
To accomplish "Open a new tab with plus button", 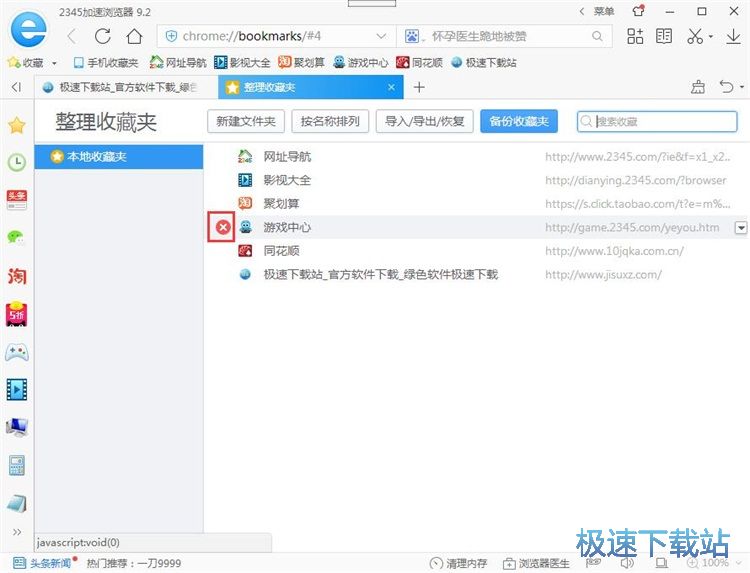I will [x=419, y=87].
